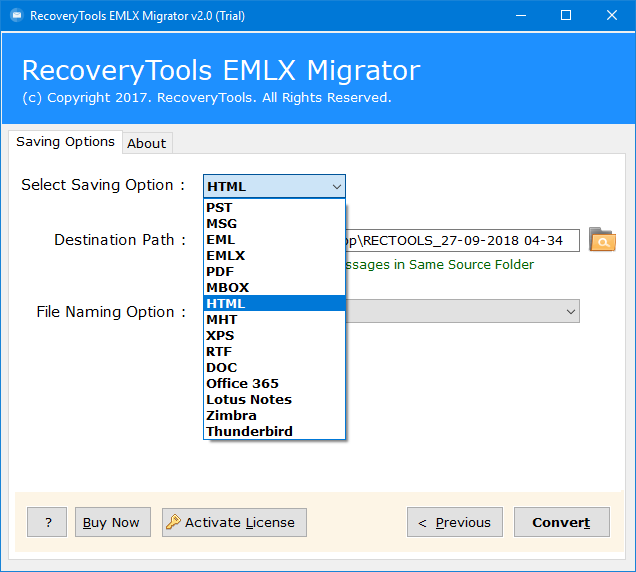
Task: Click the green Same Source Folder text
Action: tap(440, 264)
